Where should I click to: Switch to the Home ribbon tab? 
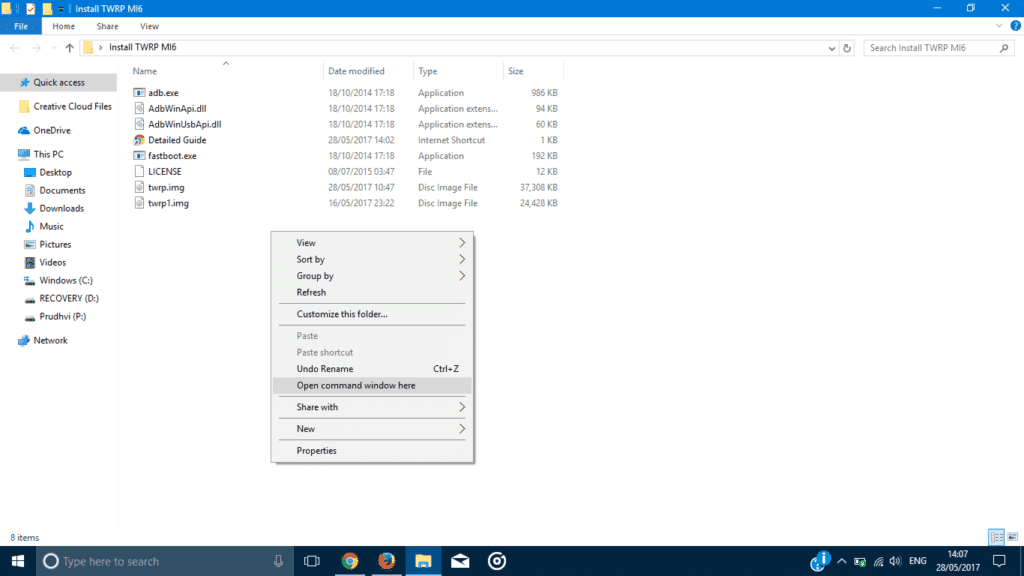point(63,26)
